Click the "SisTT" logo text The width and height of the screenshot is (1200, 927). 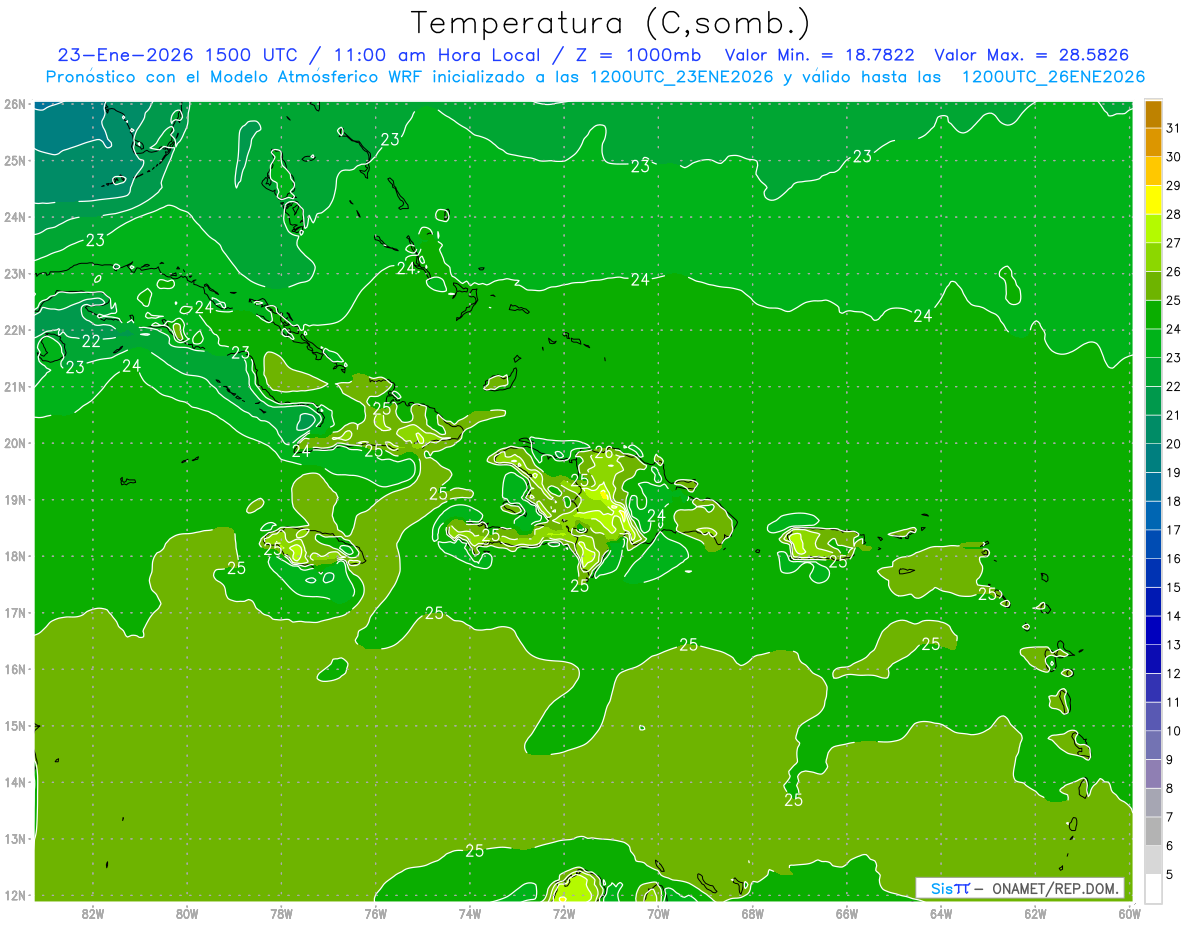(950, 888)
